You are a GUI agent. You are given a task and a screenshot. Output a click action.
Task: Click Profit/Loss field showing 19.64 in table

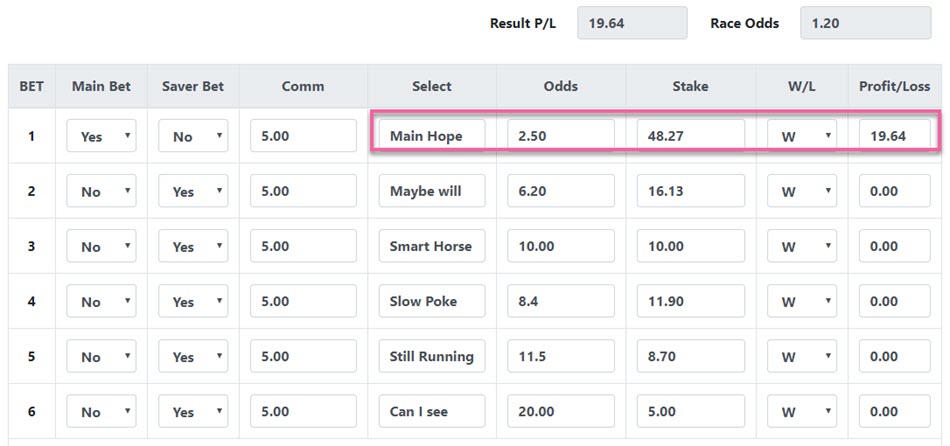pyautogui.click(x=894, y=136)
